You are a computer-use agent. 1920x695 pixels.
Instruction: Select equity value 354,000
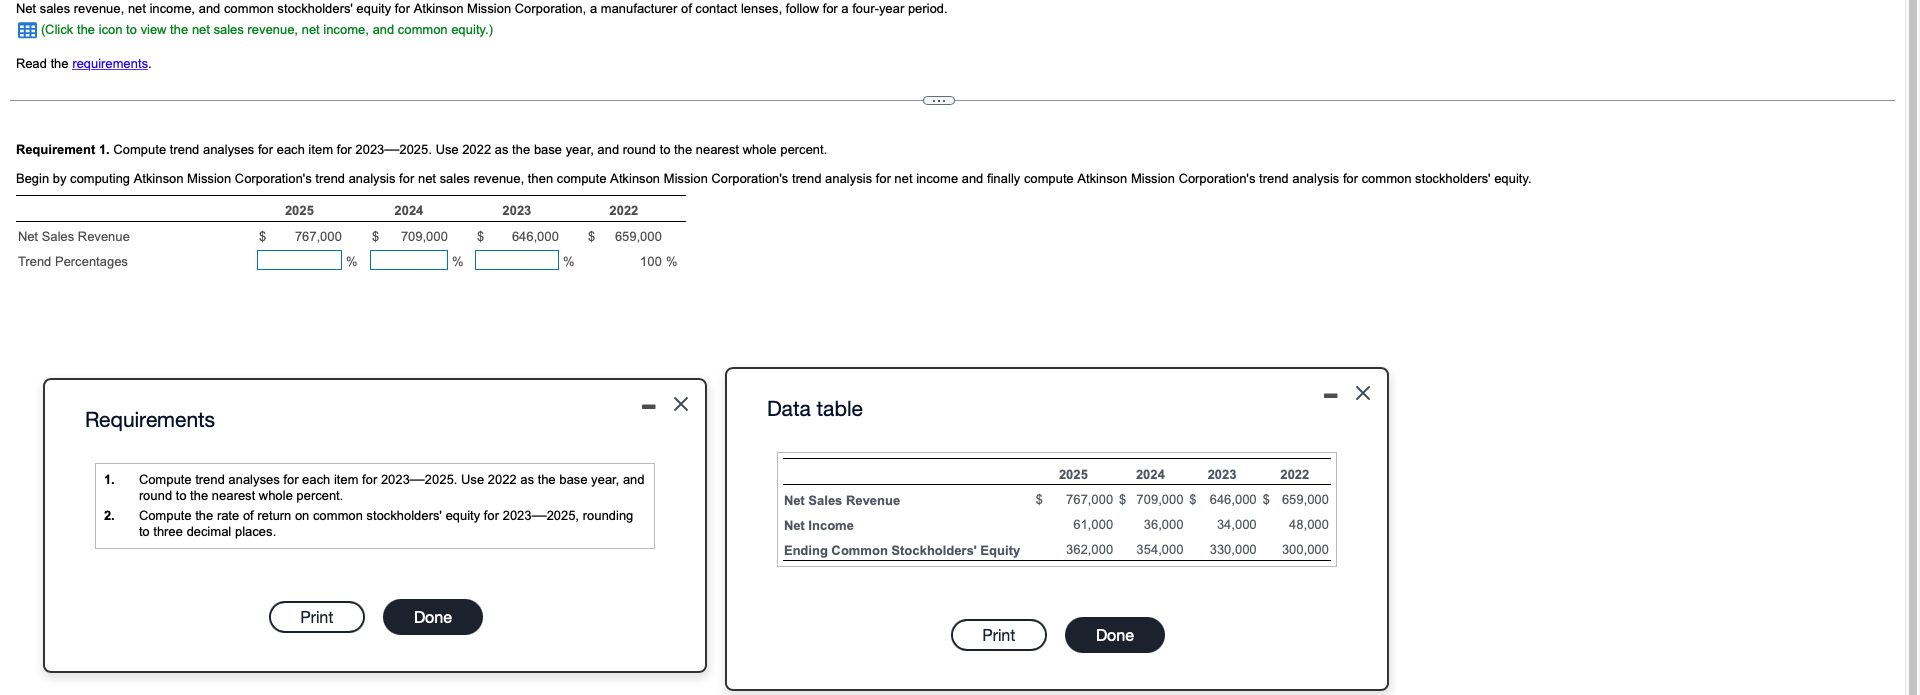[x=1160, y=550]
